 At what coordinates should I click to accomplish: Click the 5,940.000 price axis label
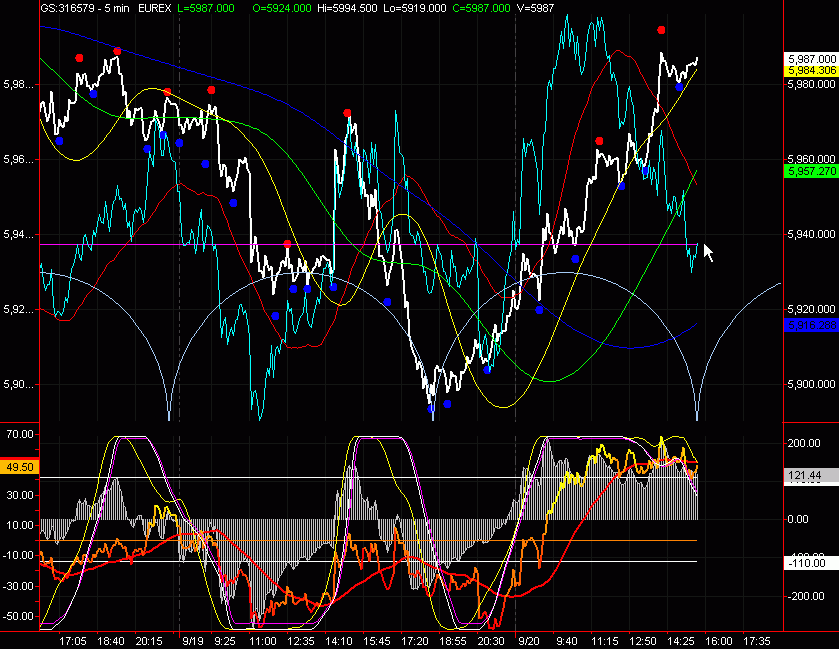click(812, 234)
